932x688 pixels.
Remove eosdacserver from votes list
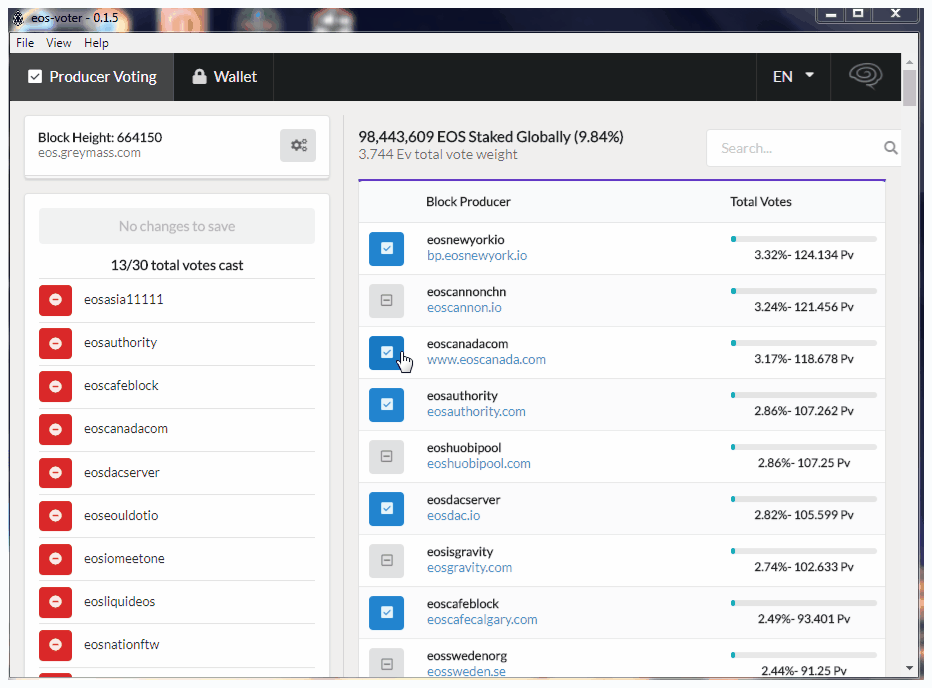[x=55, y=473]
